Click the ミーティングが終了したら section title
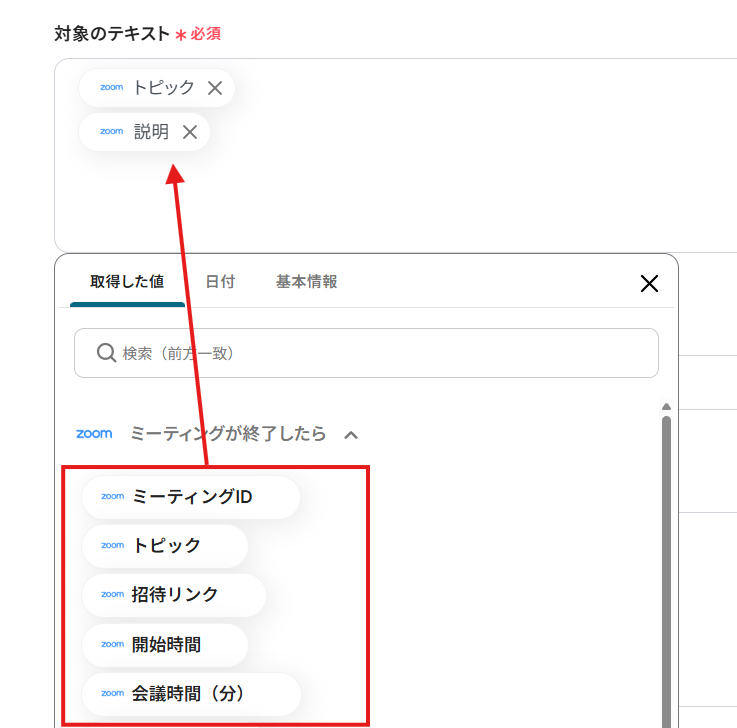Screen dimensions: 737x728 pos(228,433)
